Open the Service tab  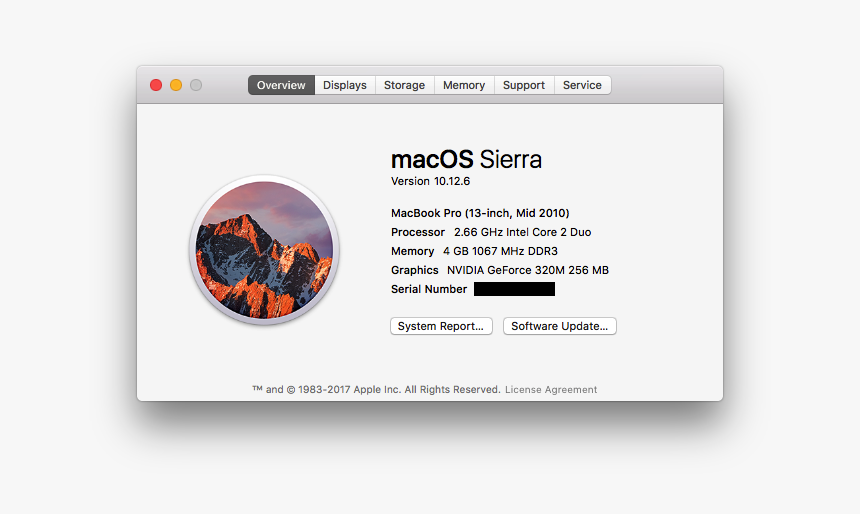(x=582, y=85)
